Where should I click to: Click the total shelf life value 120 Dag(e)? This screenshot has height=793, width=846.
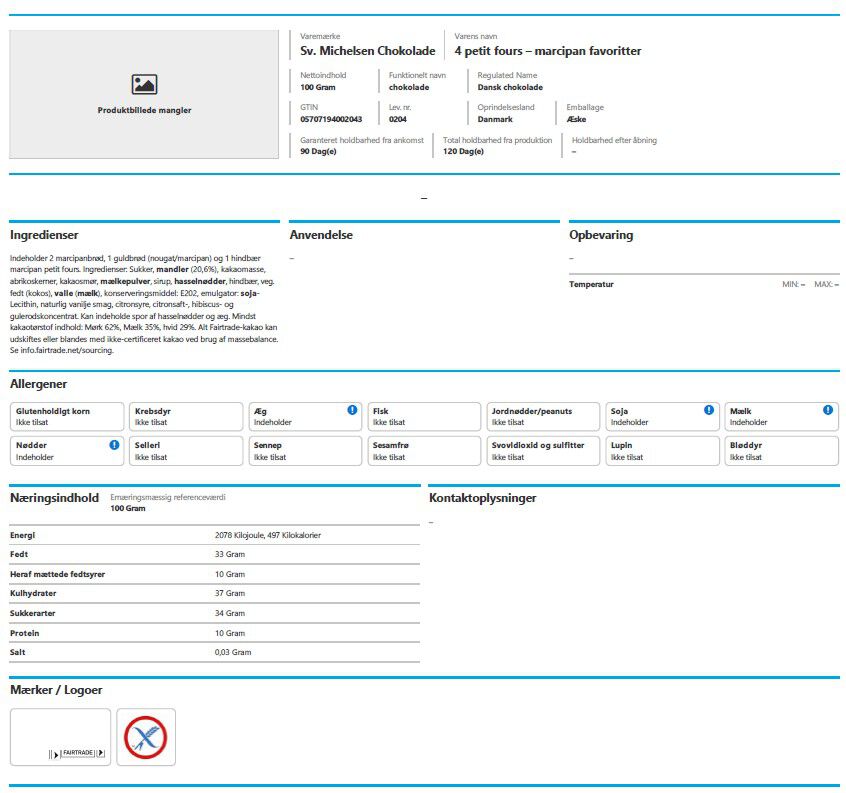point(463,152)
